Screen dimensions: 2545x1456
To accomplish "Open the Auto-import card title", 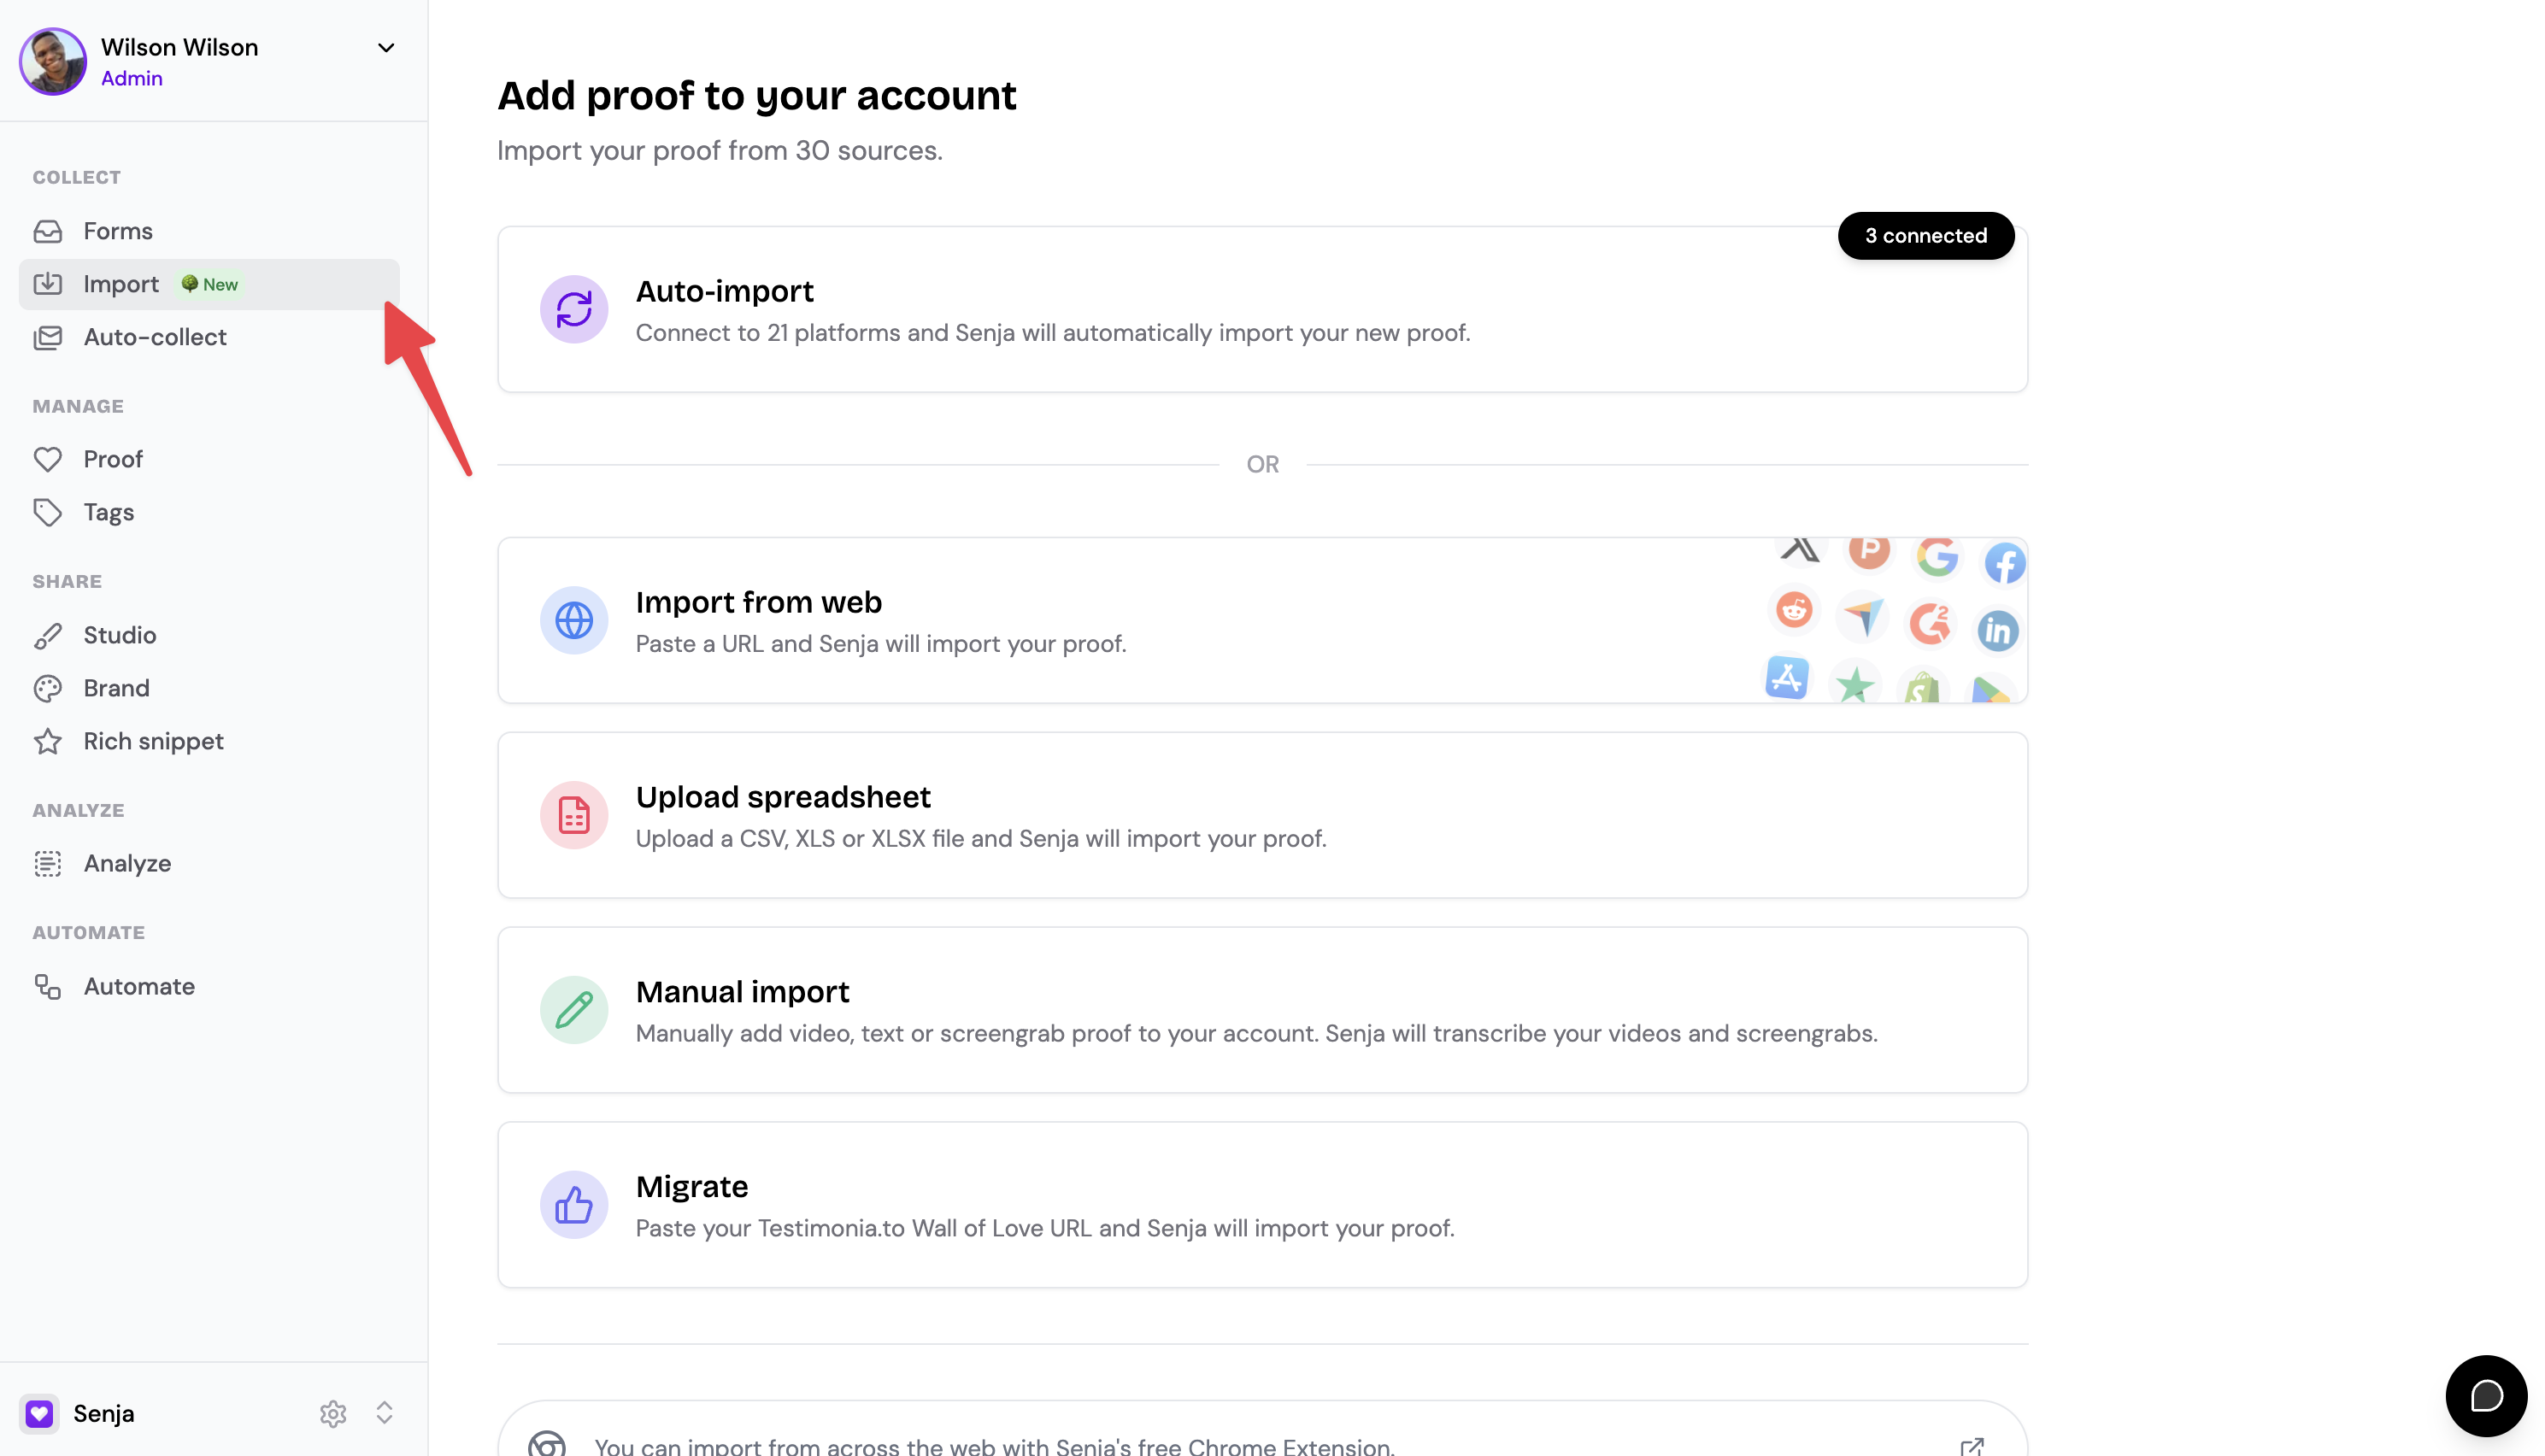I will tap(725, 291).
